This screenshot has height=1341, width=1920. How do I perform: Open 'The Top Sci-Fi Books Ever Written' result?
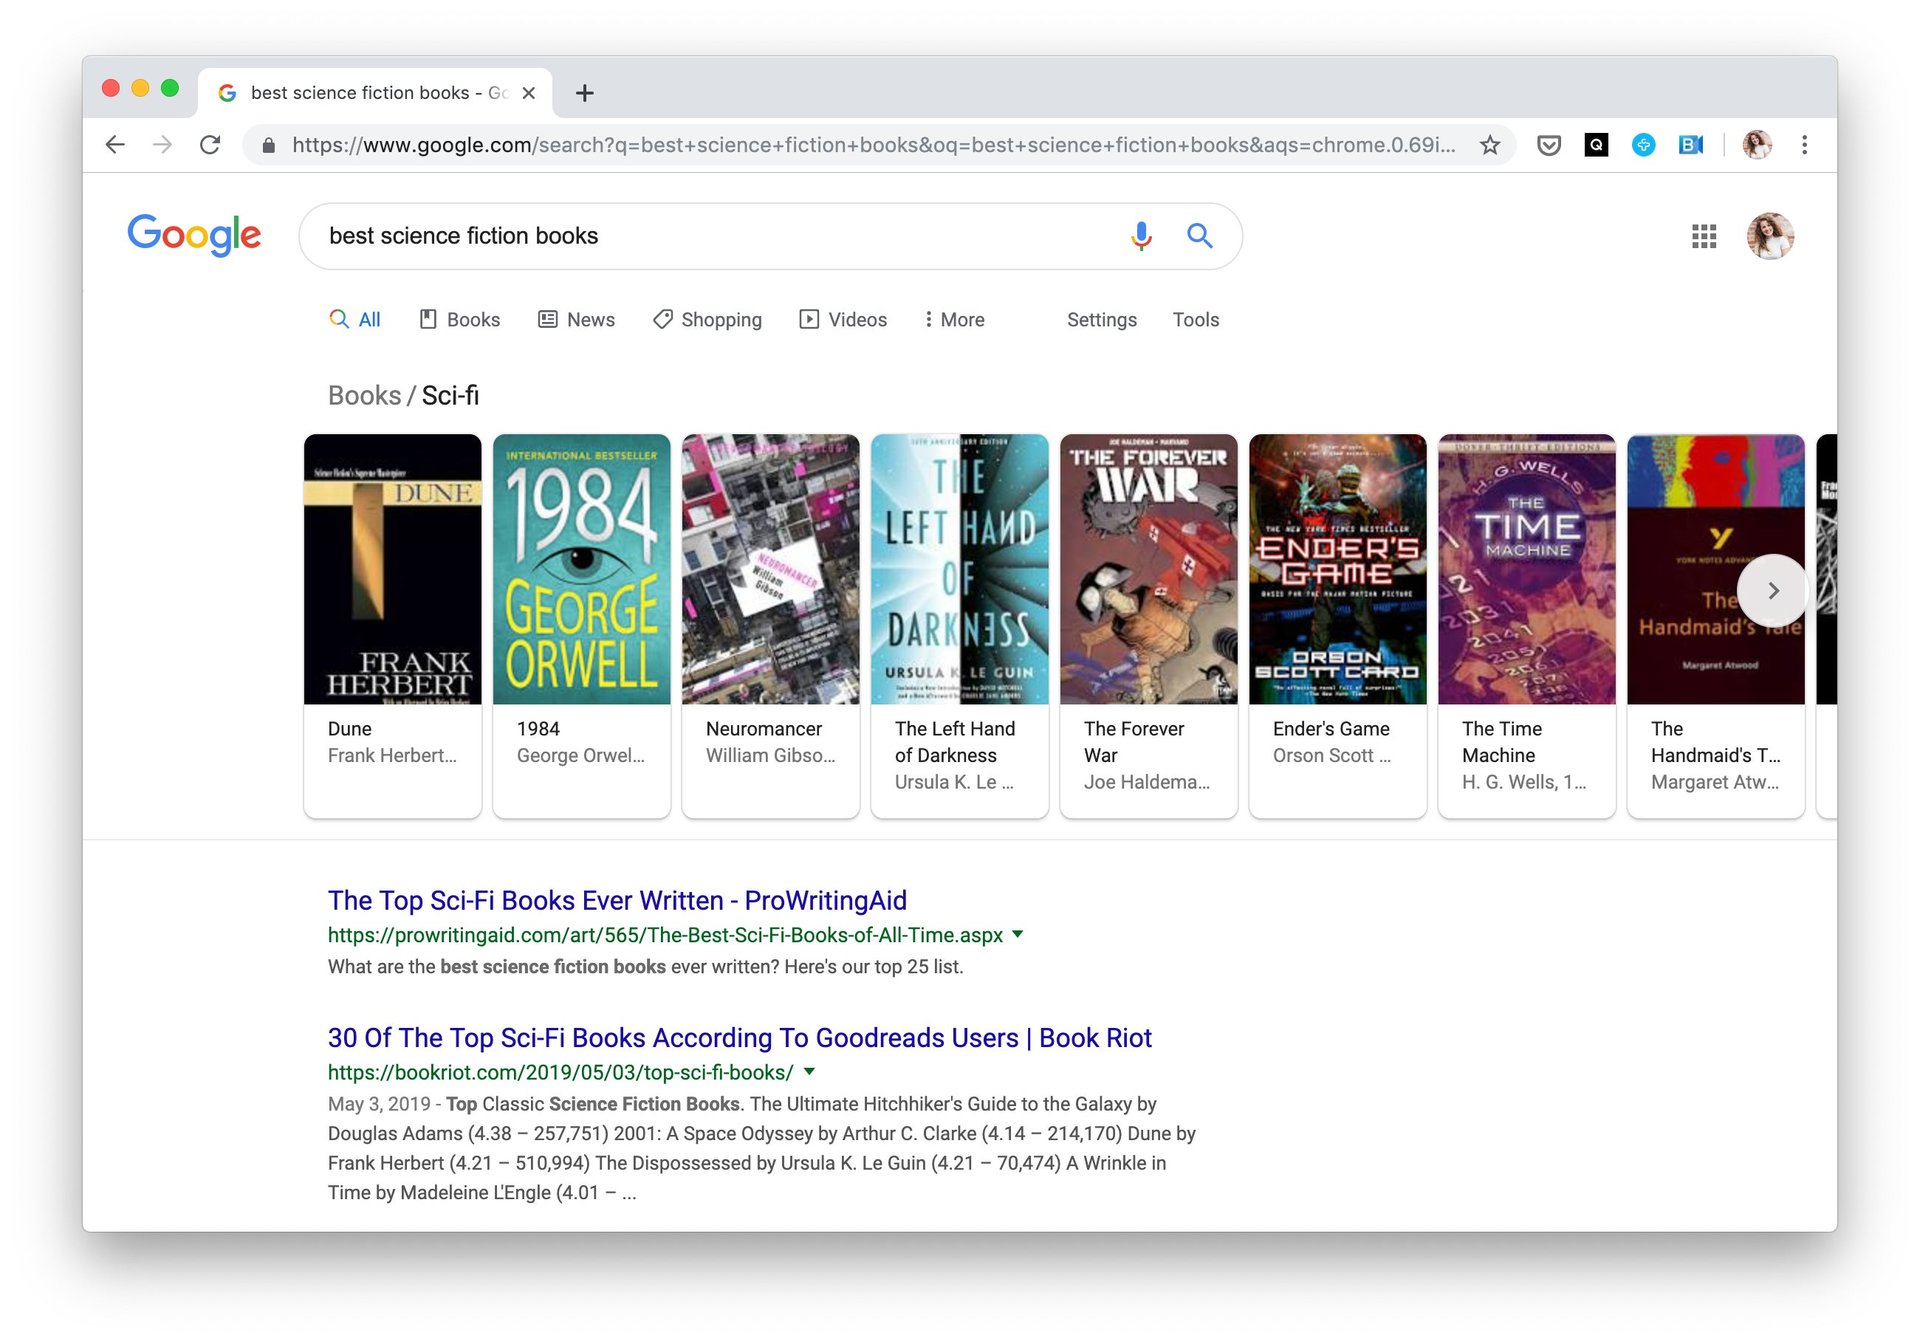617,901
